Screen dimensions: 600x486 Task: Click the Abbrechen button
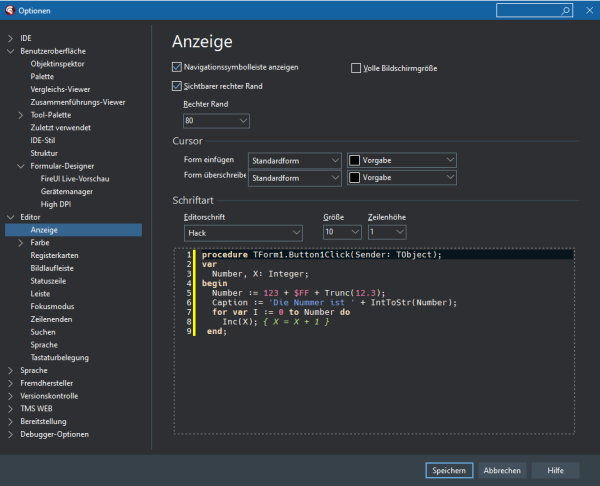502,470
